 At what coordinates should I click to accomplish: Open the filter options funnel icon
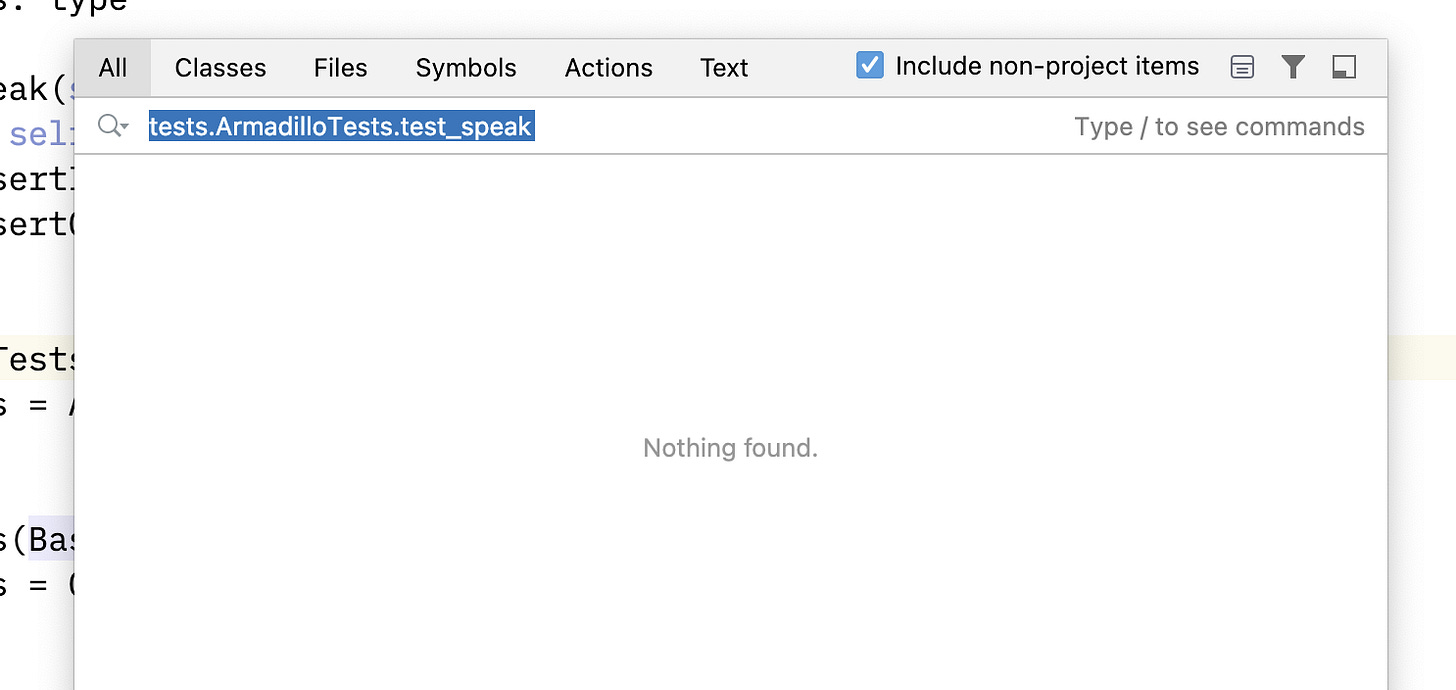[x=1293, y=67]
